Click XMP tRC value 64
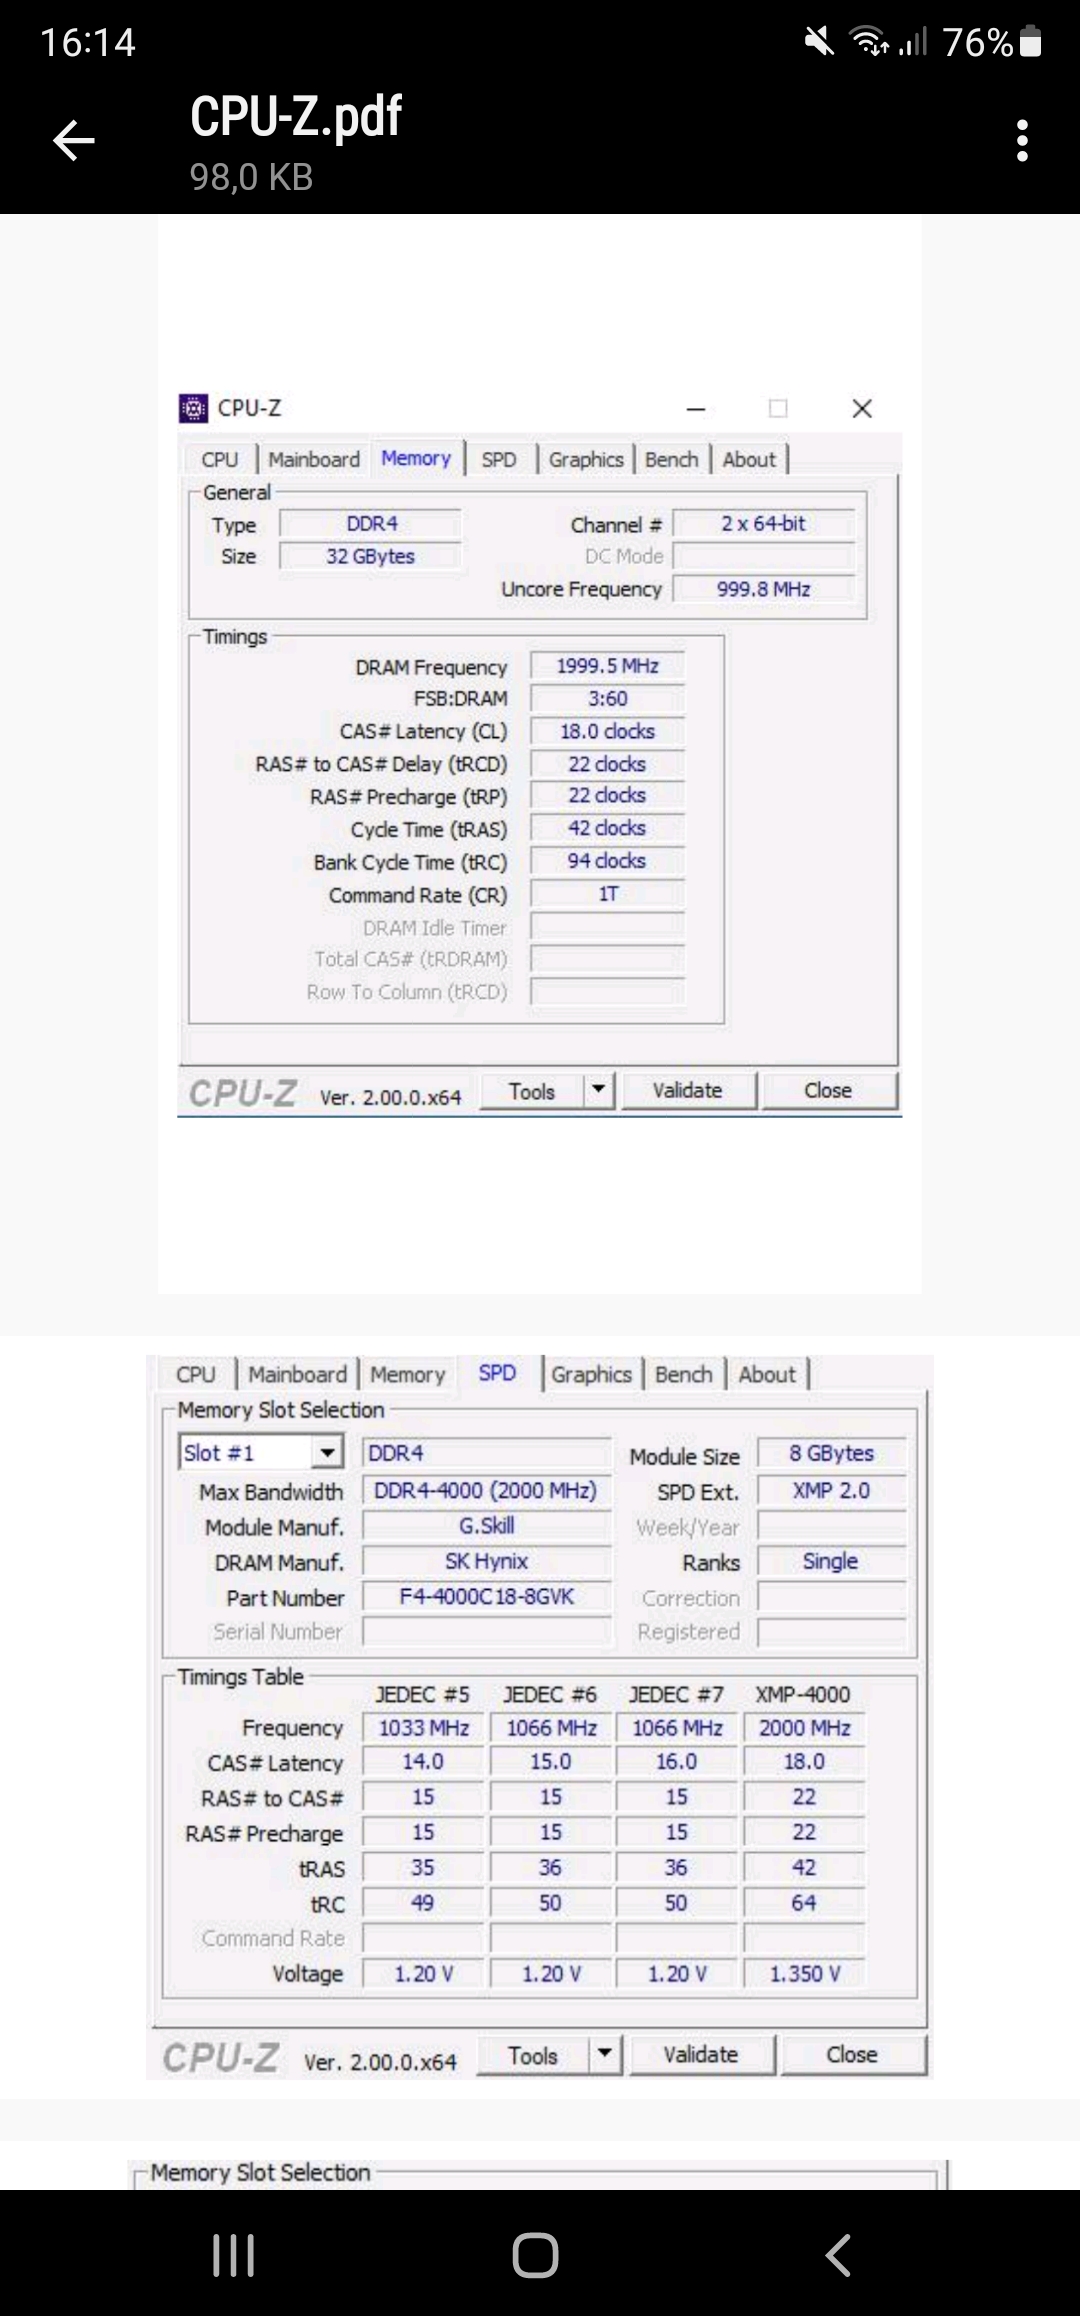The height and width of the screenshot is (2316, 1080). (x=804, y=1902)
